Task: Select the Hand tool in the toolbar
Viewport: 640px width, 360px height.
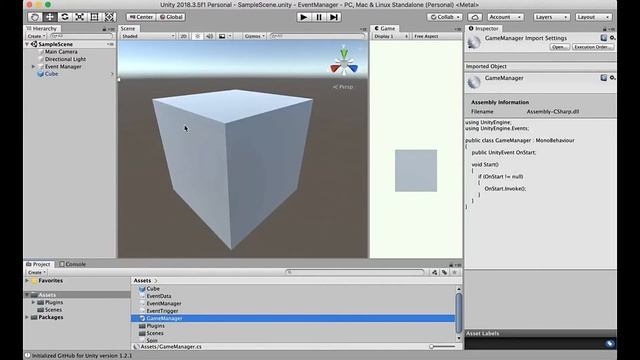Action: (x=35, y=17)
